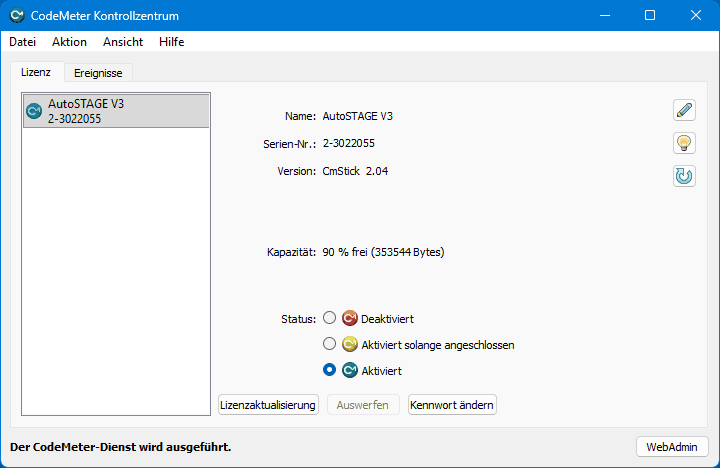The width and height of the screenshot is (720, 468).
Task: Minimize the CodeMeter Kontrollzentrum window
Action: (x=605, y=15)
